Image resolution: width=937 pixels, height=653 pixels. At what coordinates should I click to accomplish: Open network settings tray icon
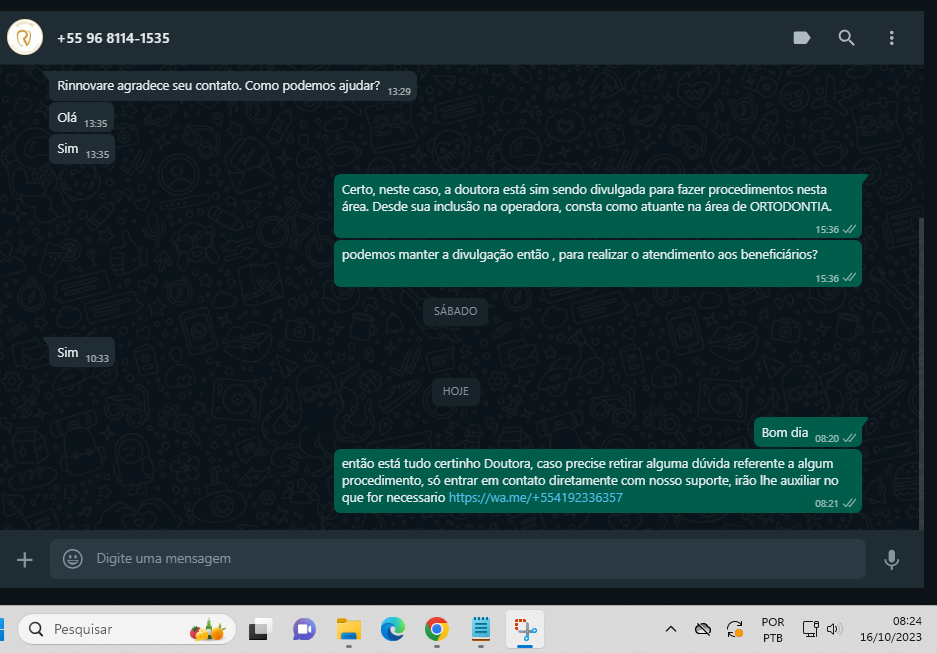point(810,629)
